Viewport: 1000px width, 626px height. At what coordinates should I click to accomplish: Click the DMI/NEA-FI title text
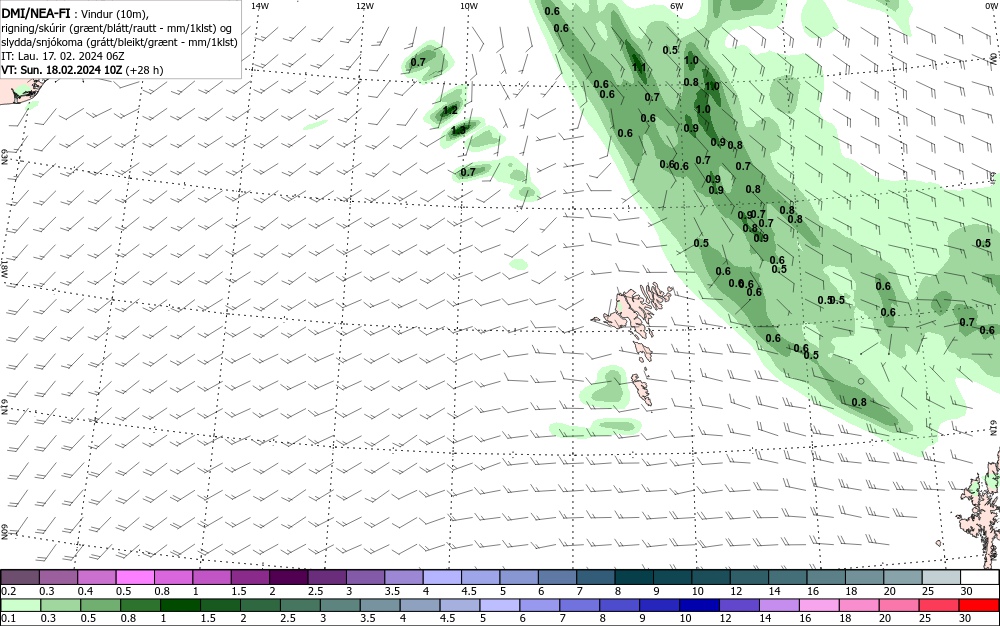36,15
